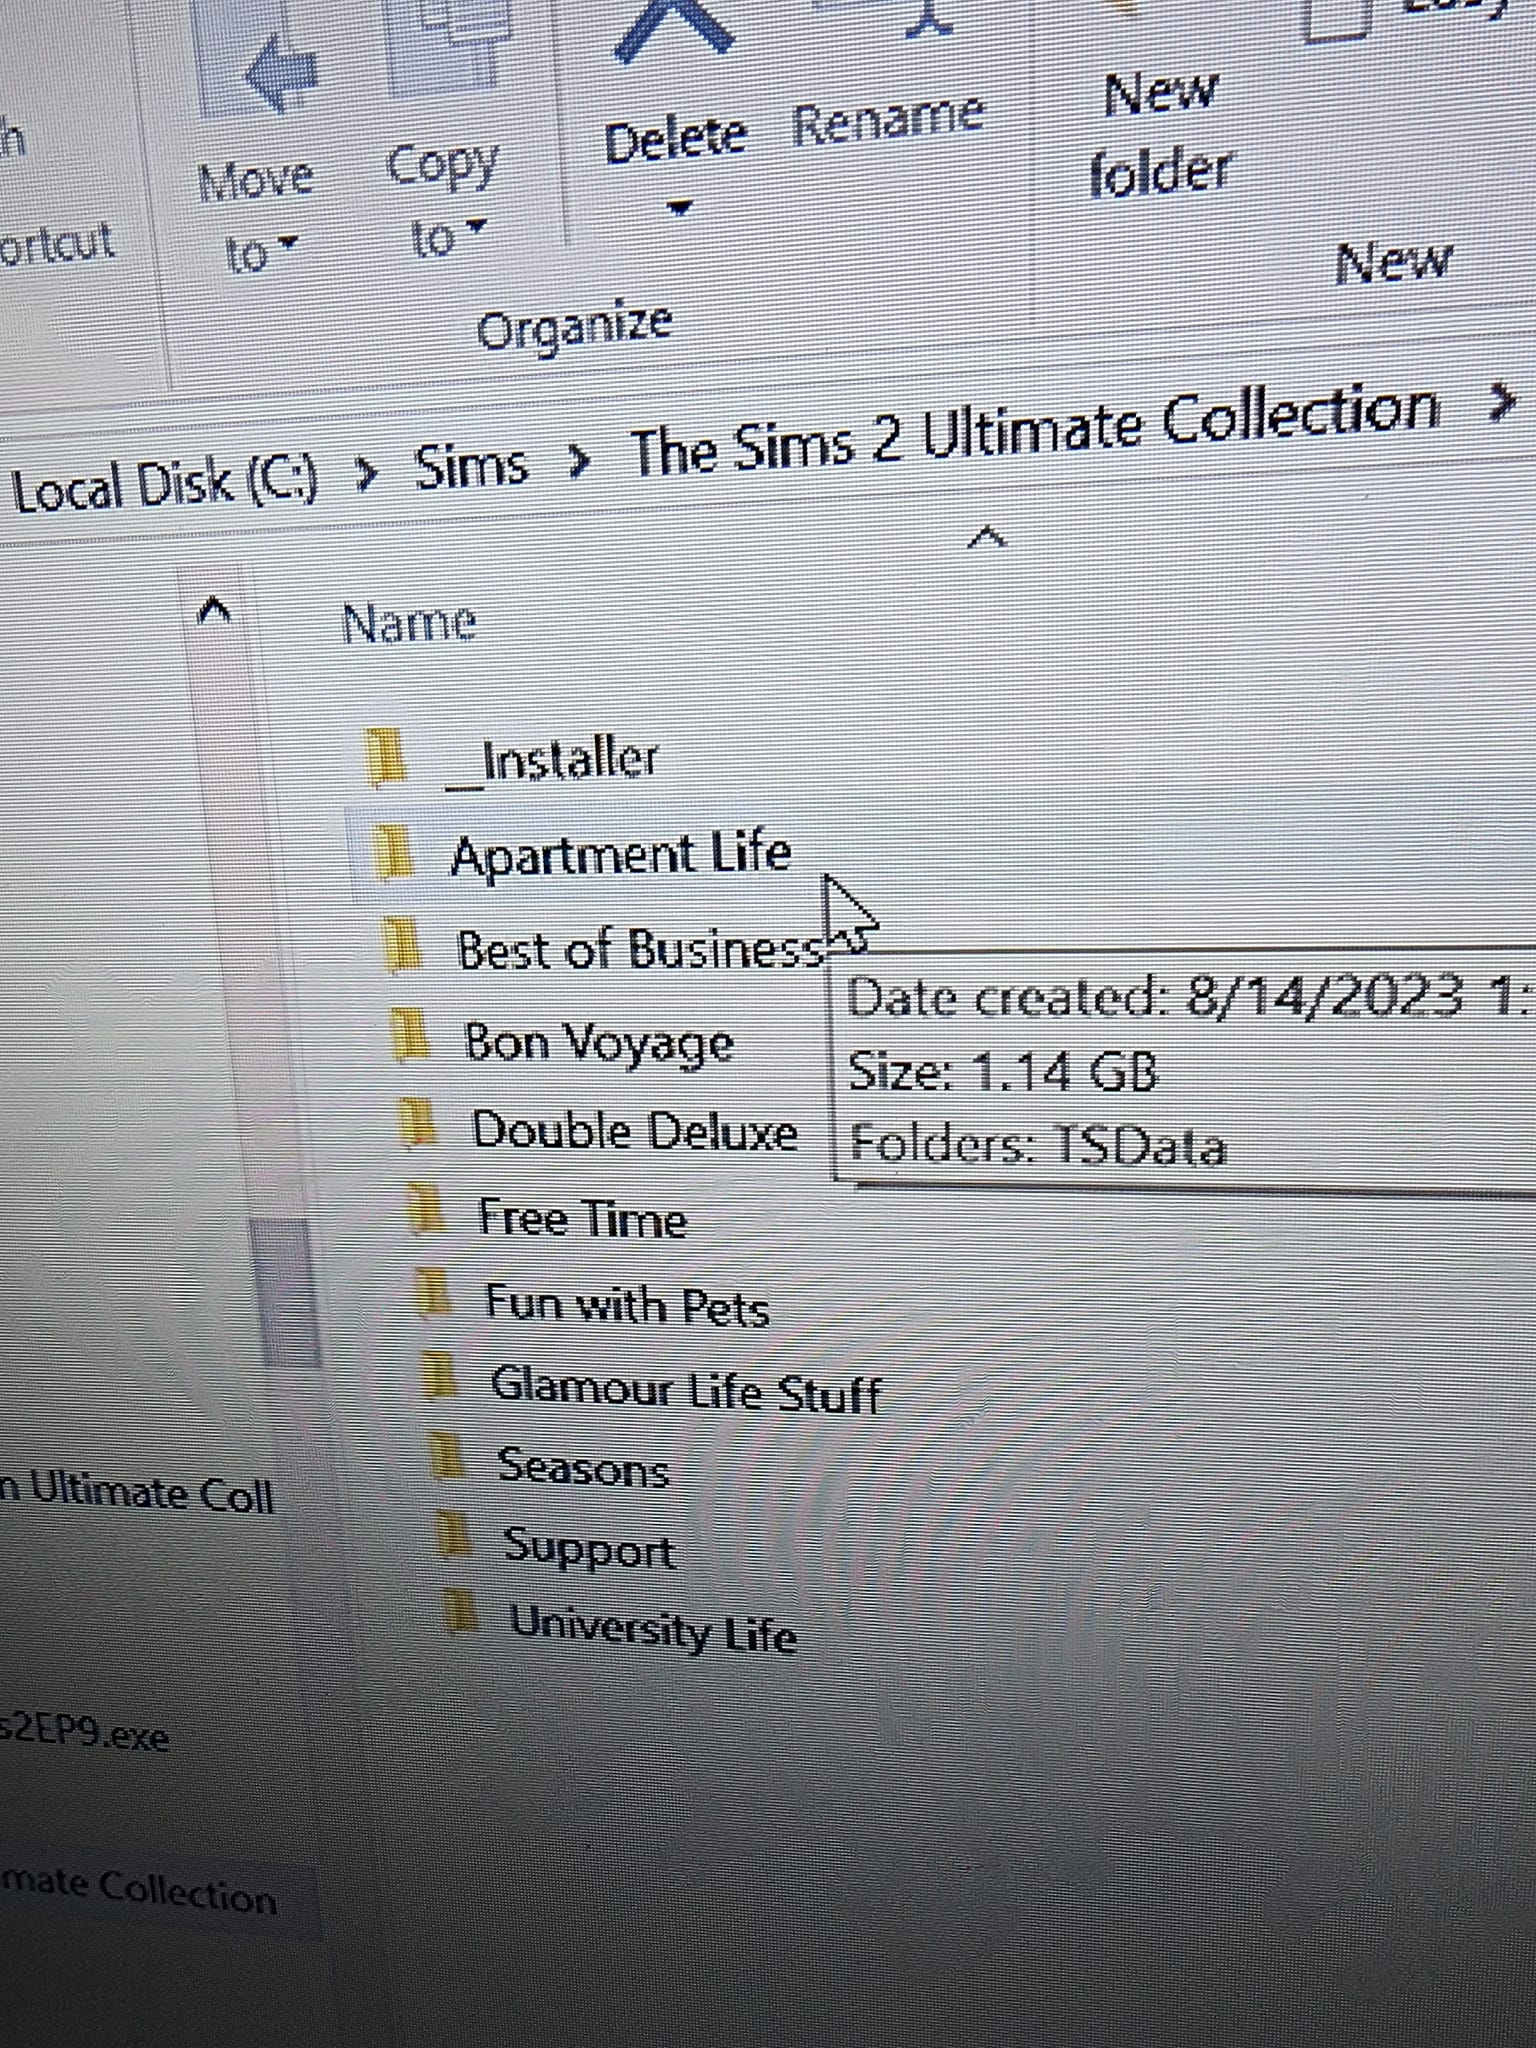The image size is (1536, 2048).
Task: Select The Sims 2 Ultimate Collection breadcrumb
Action: point(1035,430)
